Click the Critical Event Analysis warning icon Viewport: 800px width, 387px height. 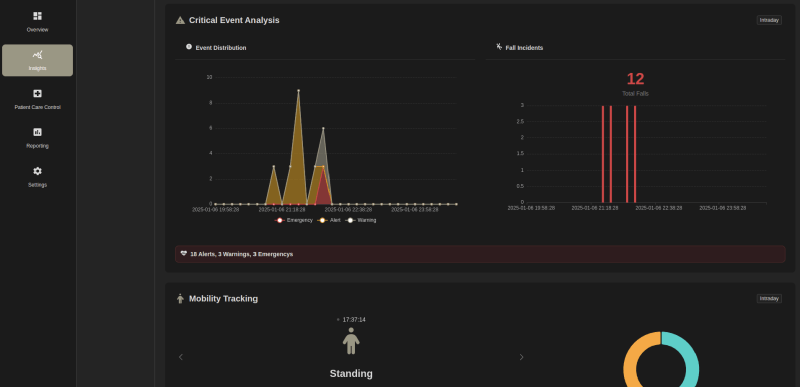(x=180, y=20)
